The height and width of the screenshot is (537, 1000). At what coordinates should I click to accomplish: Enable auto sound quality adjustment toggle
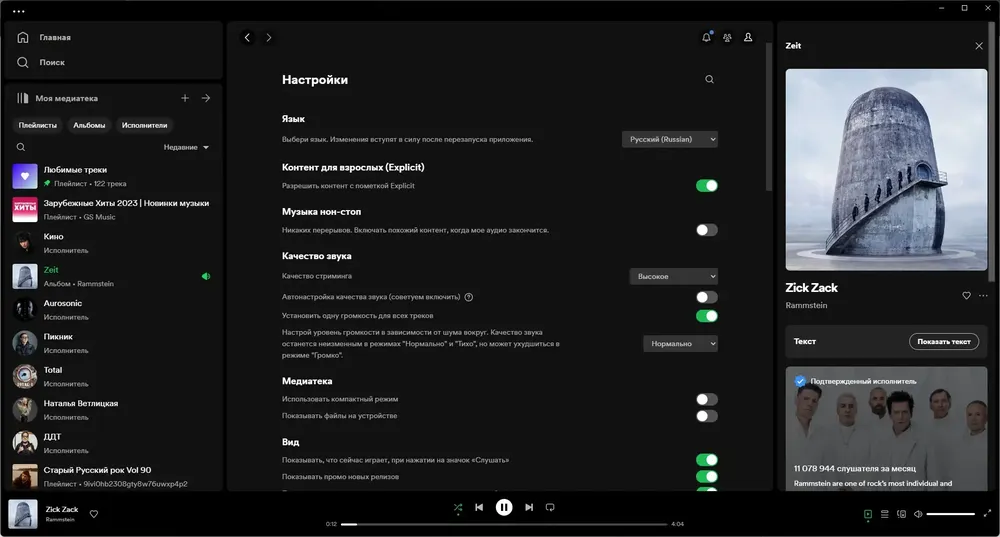pyautogui.click(x=707, y=297)
